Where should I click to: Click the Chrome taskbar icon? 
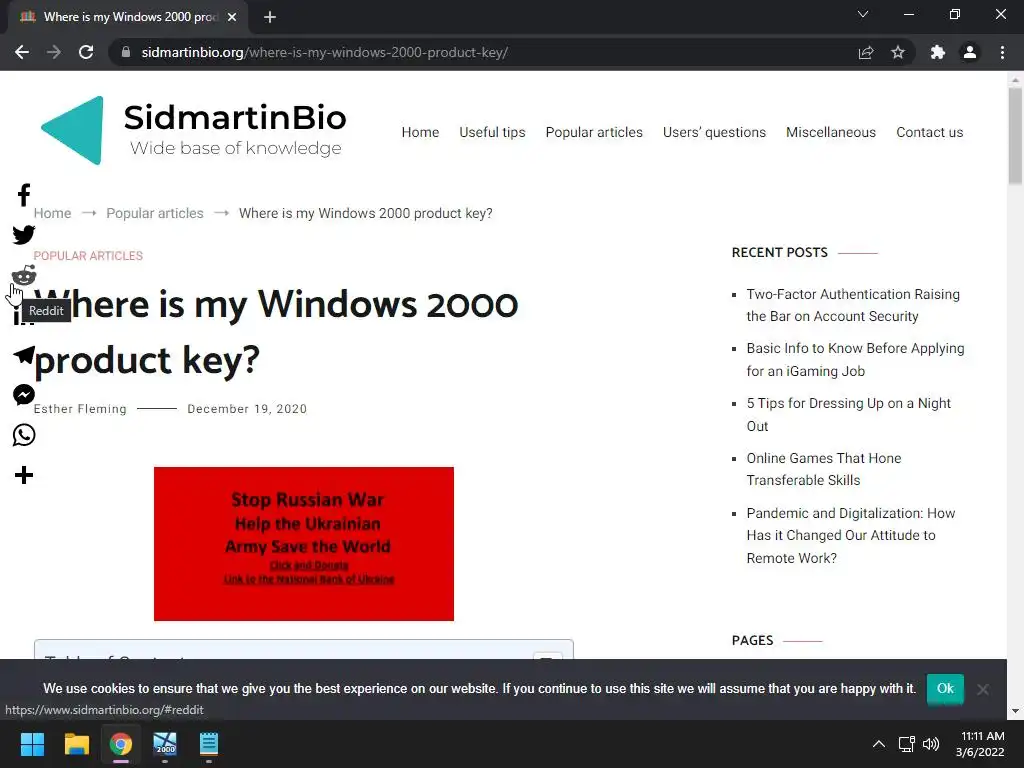click(121, 744)
